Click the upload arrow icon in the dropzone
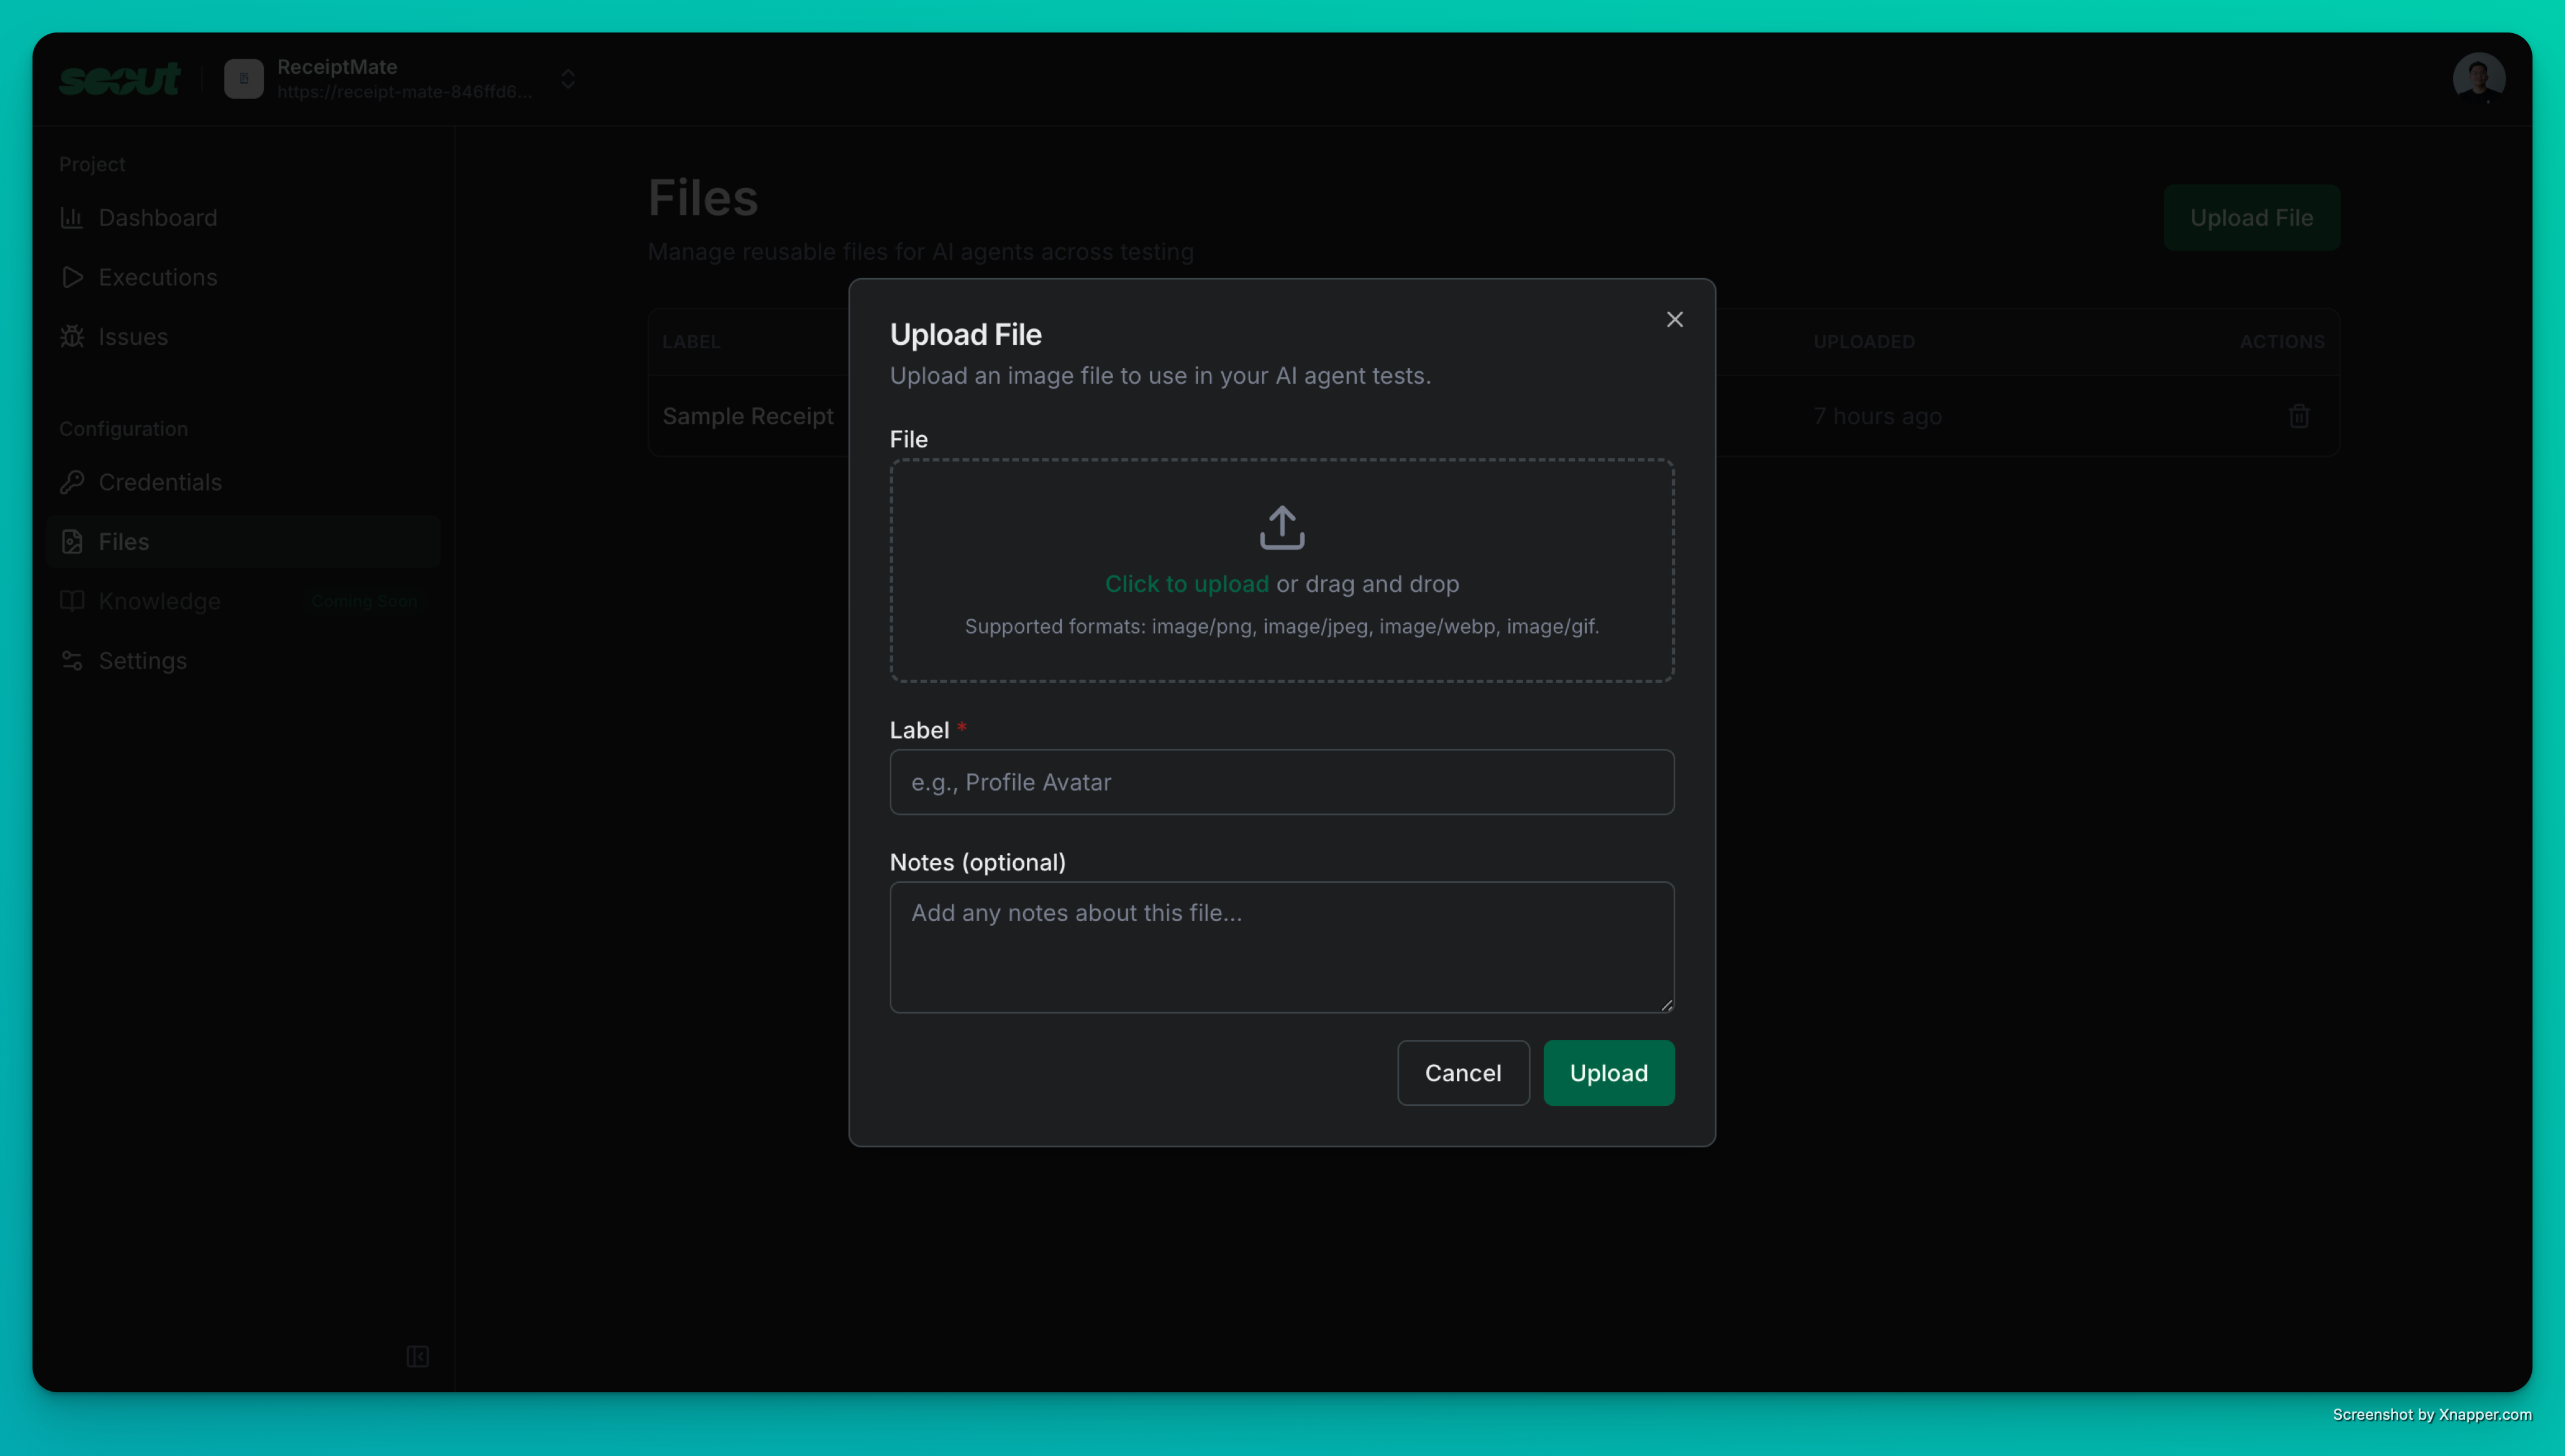 click(1281, 527)
